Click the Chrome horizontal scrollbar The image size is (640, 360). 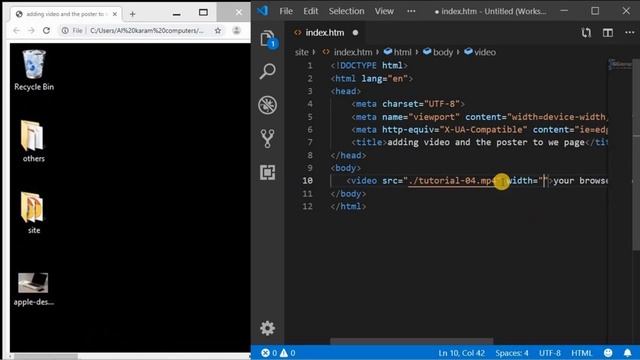click(x=45, y=356)
